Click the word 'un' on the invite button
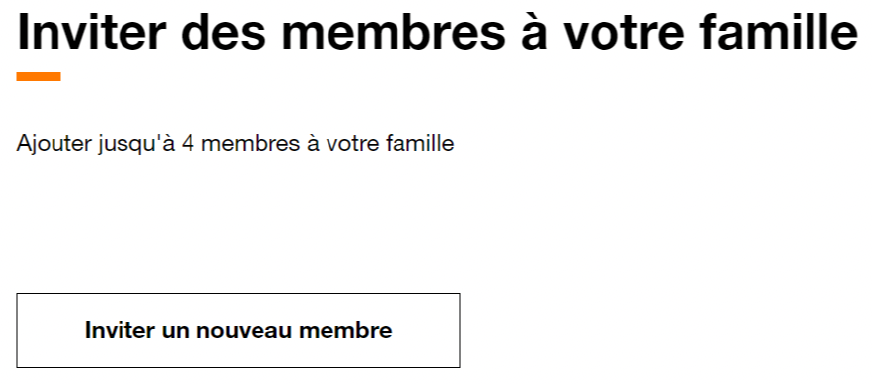872x384 pixels. (x=175, y=332)
